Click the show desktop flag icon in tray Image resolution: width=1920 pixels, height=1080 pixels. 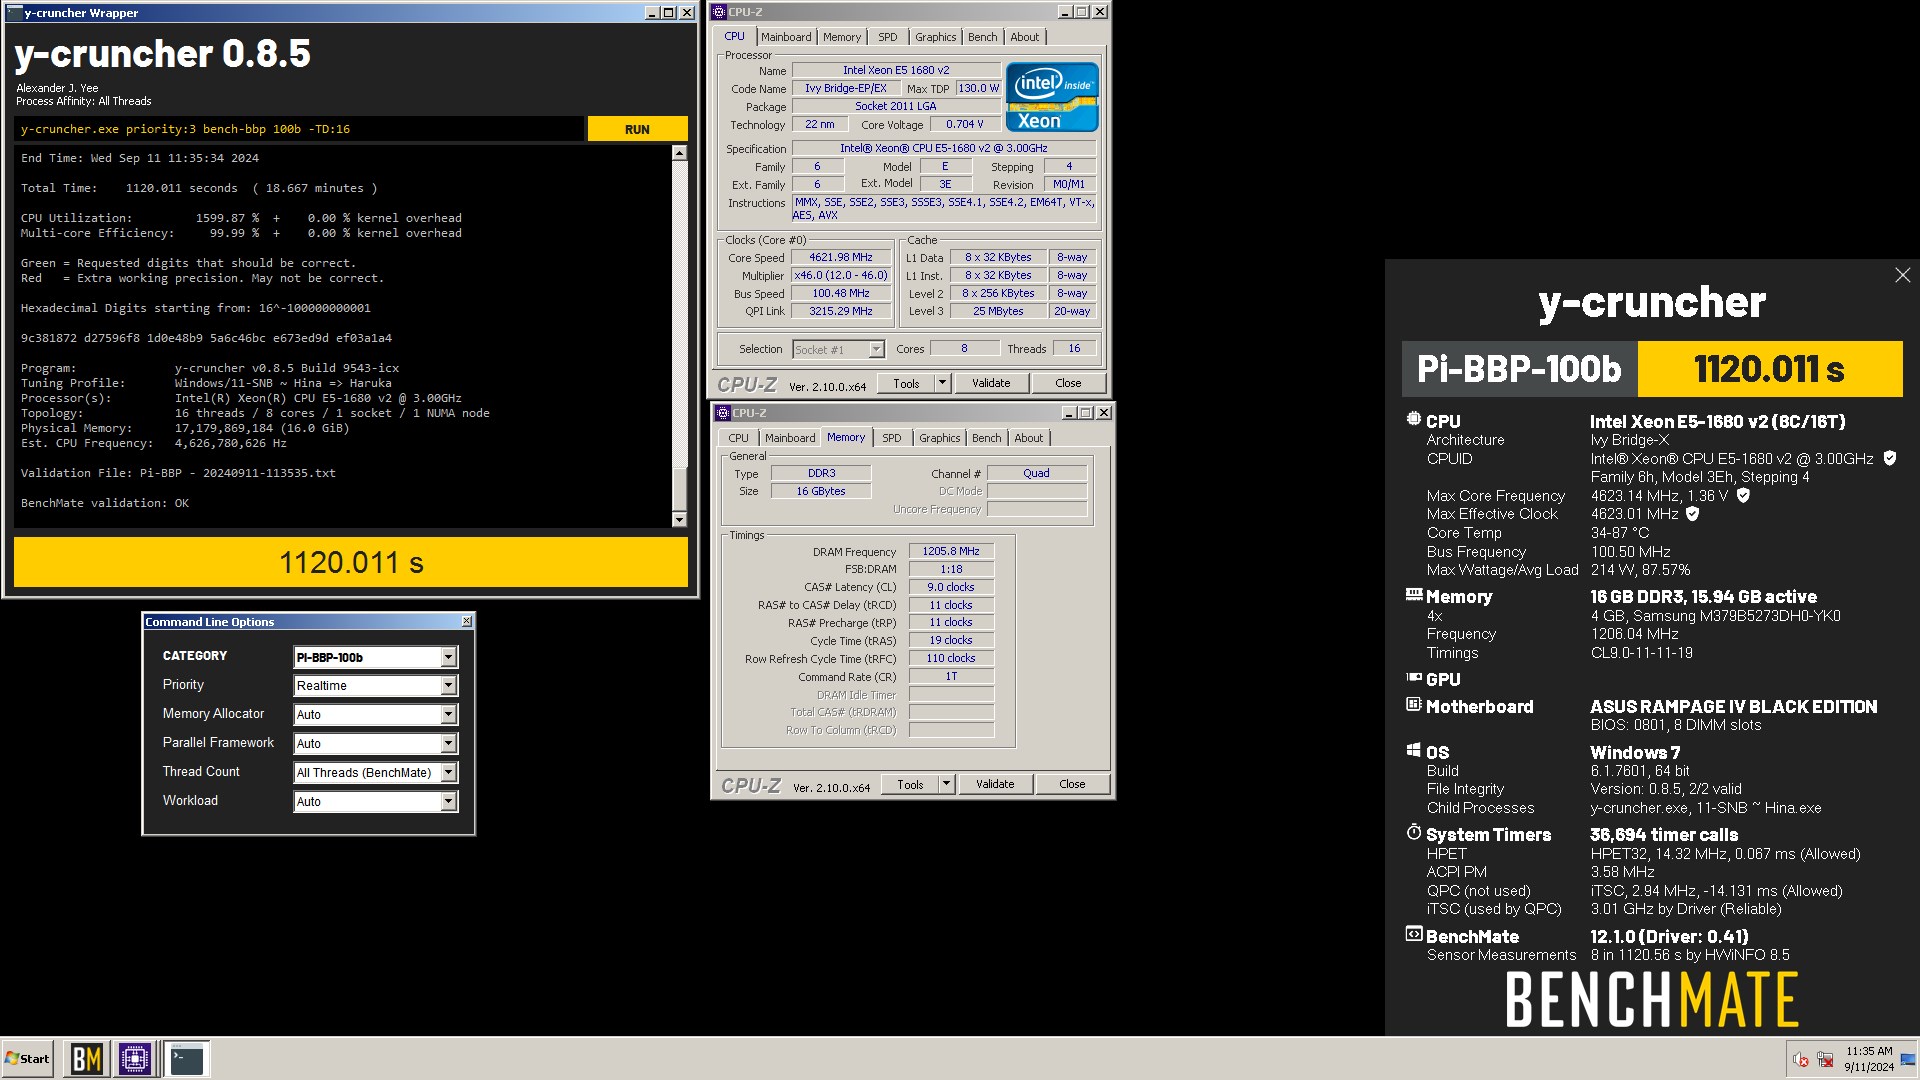coord(1908,1059)
